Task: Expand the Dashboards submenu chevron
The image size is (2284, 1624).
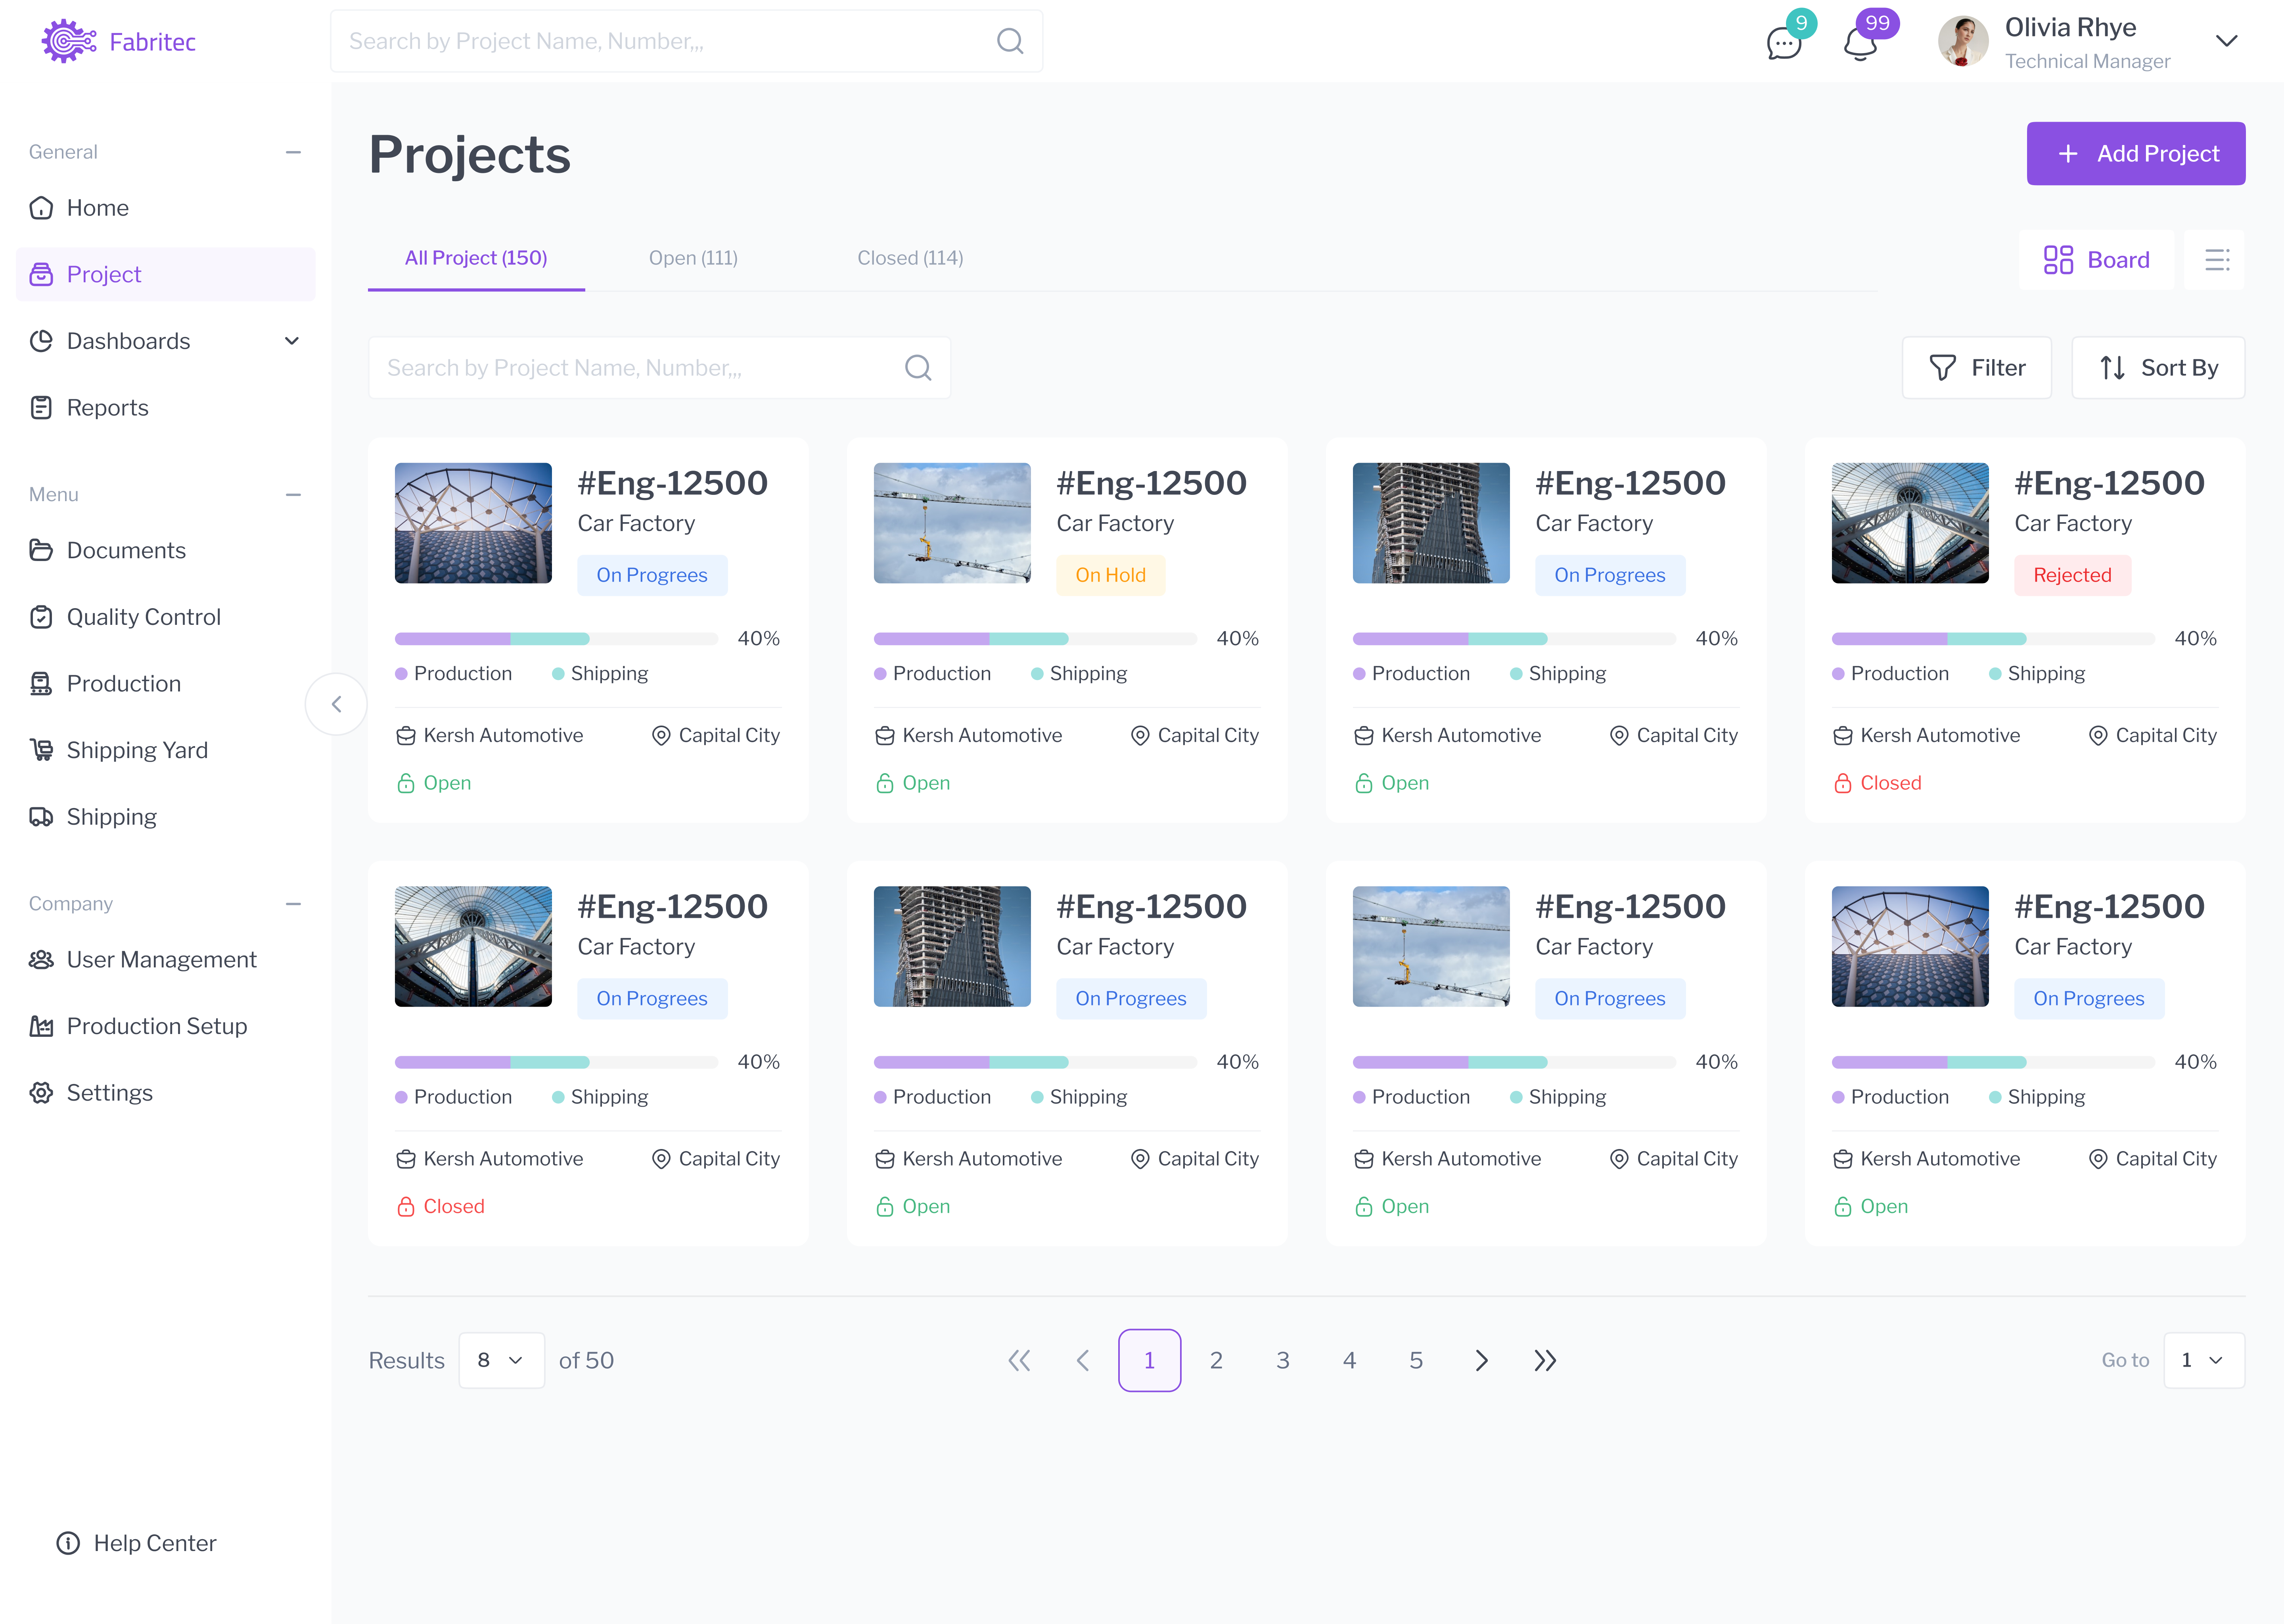Action: coord(291,341)
